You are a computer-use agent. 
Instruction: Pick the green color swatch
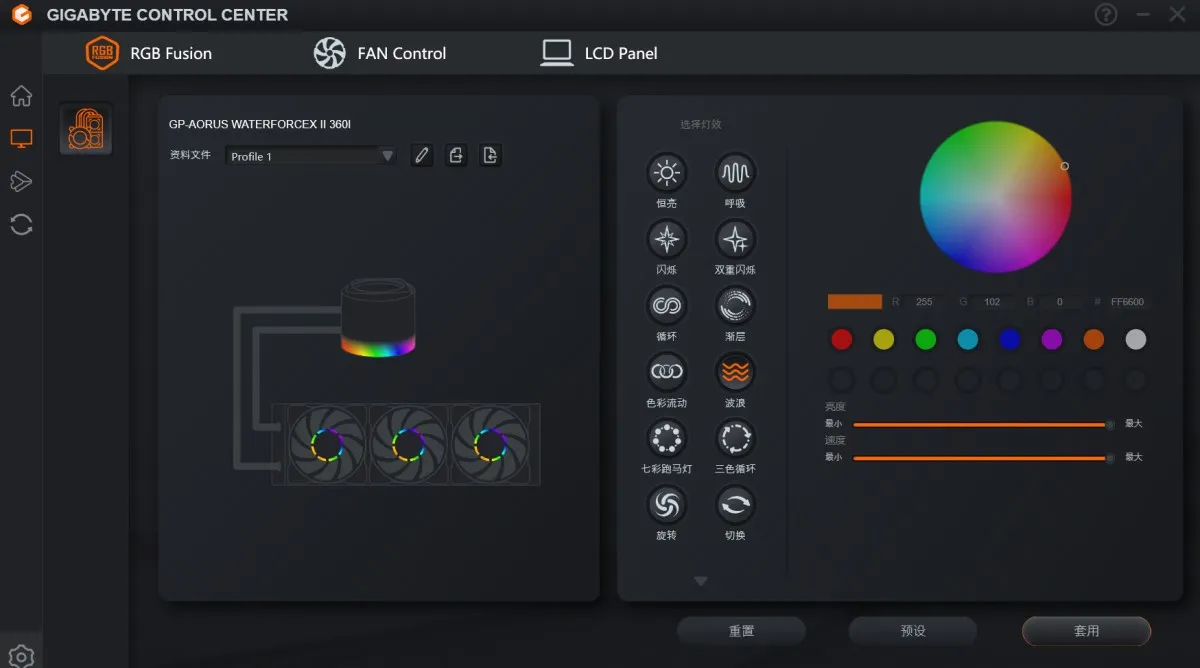tap(925, 340)
